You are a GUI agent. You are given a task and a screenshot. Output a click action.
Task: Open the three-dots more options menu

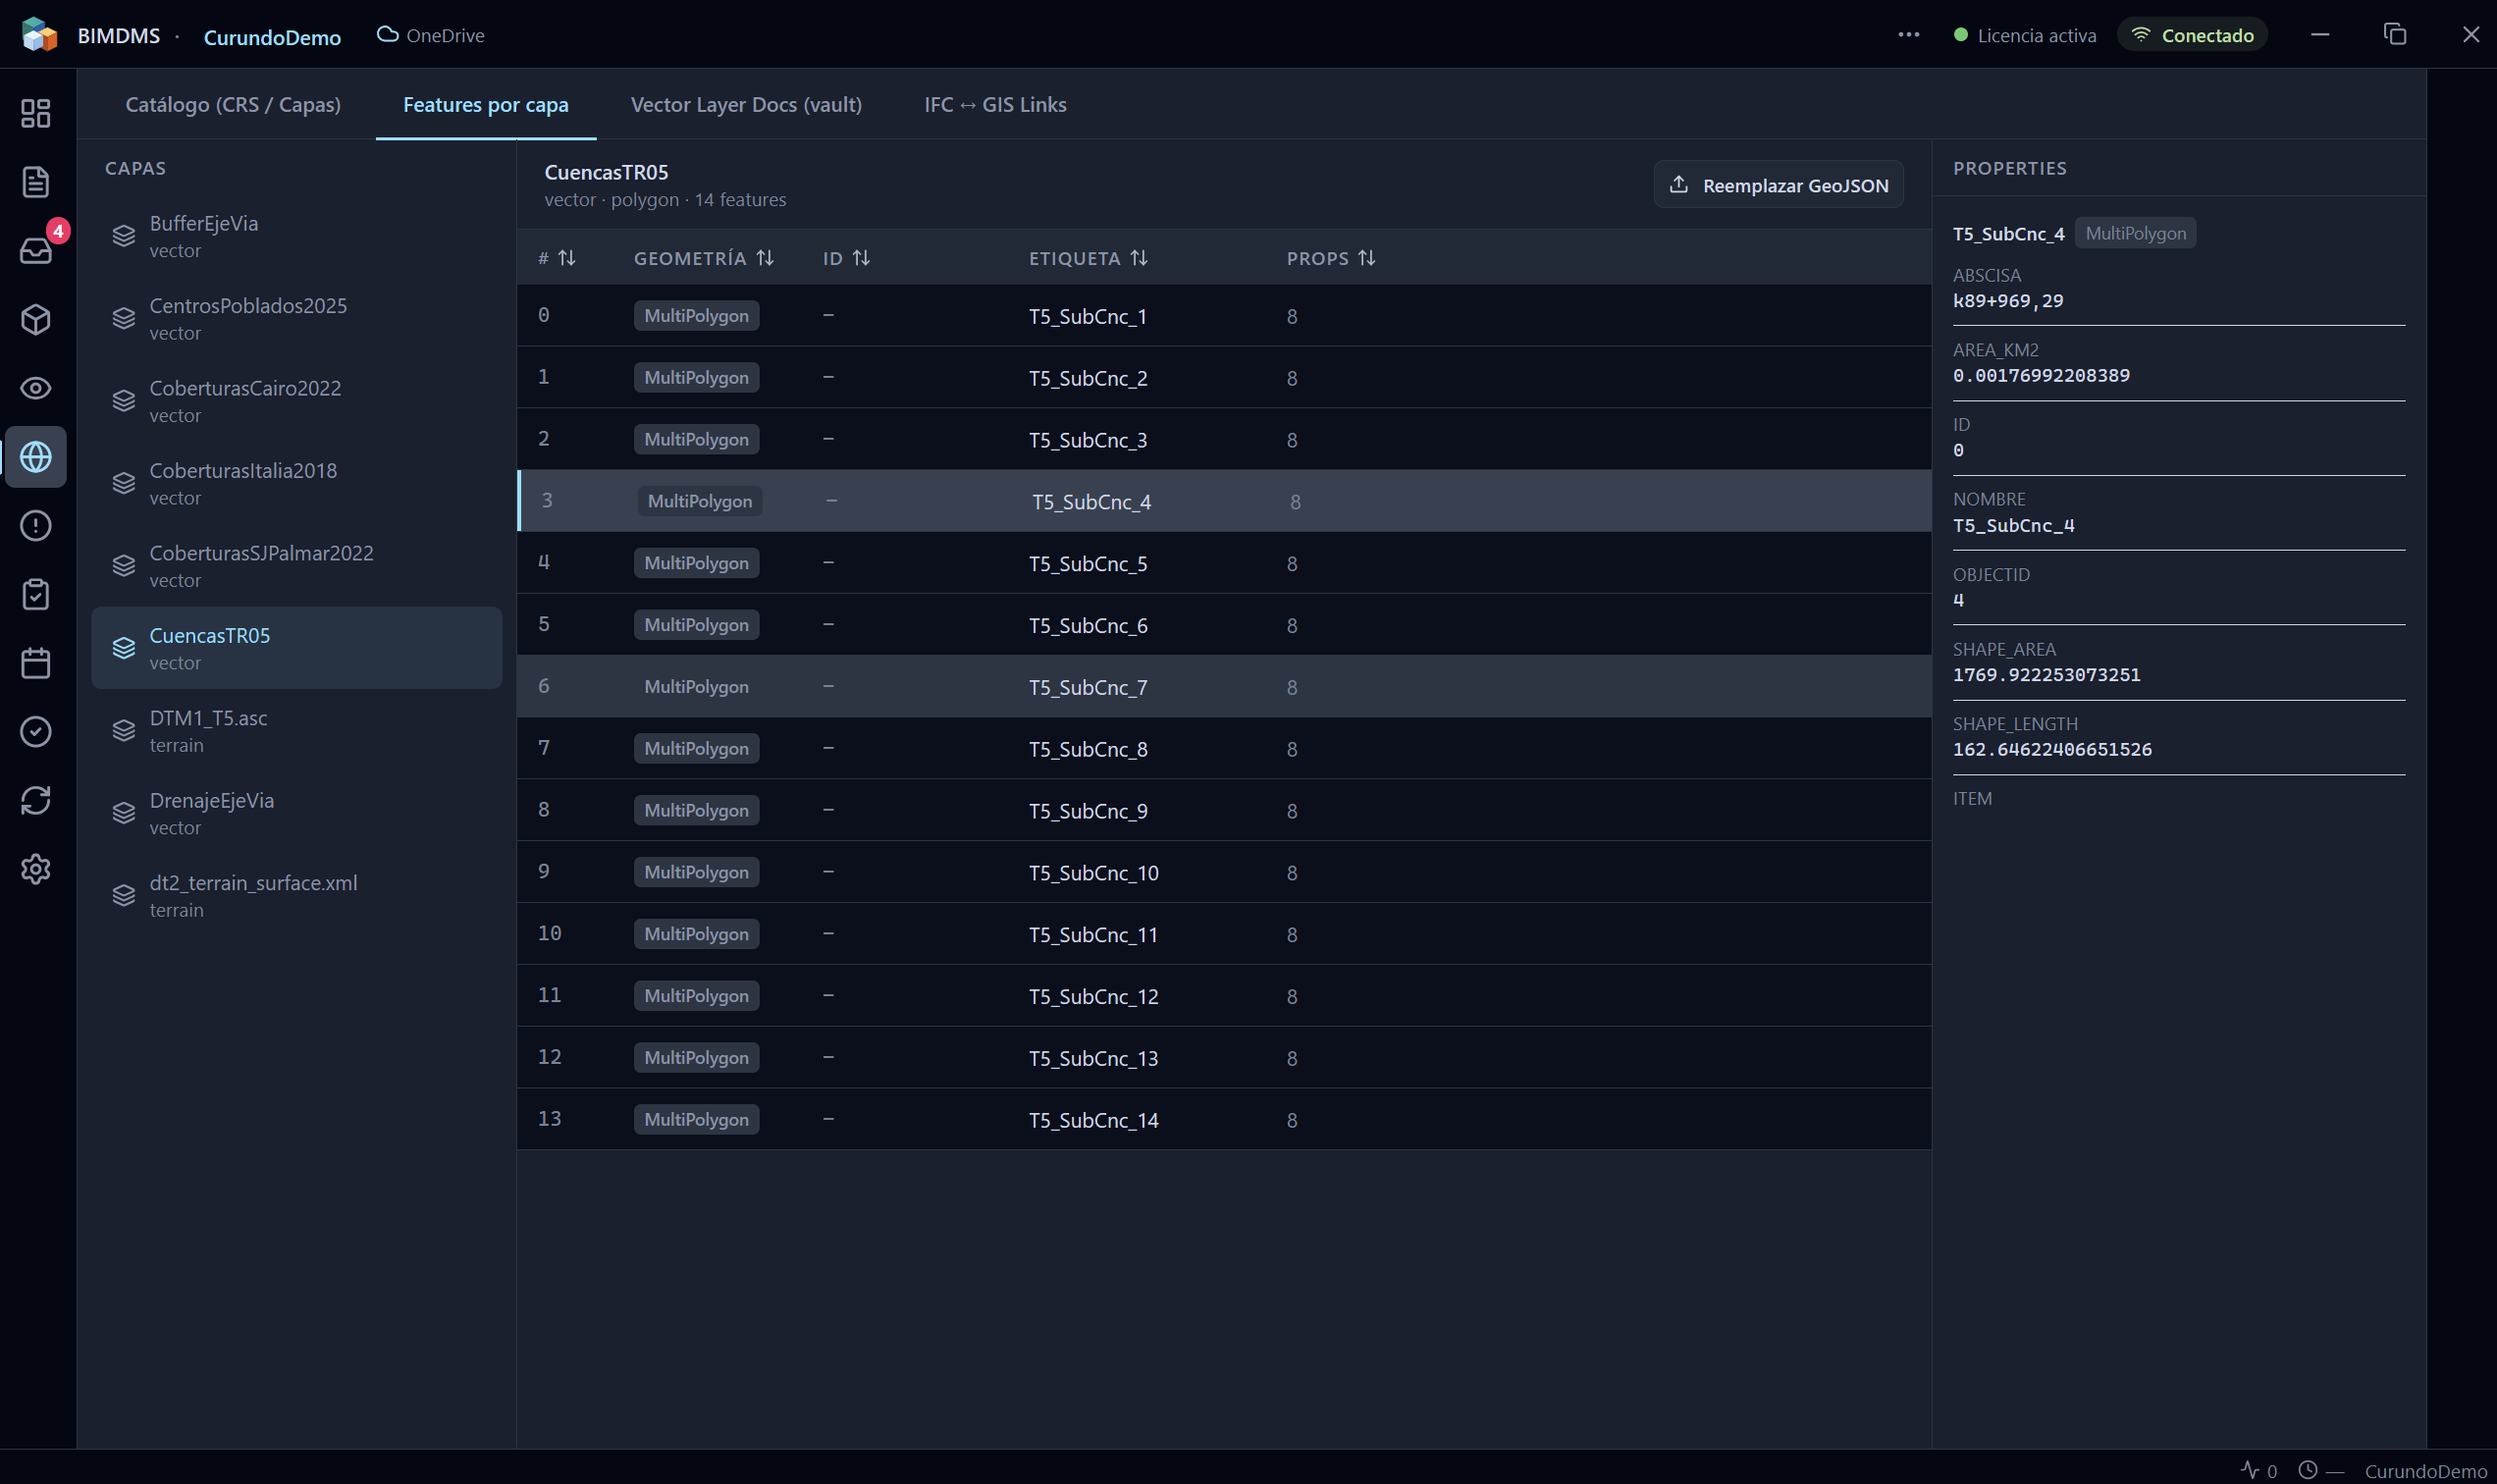tap(1908, 35)
